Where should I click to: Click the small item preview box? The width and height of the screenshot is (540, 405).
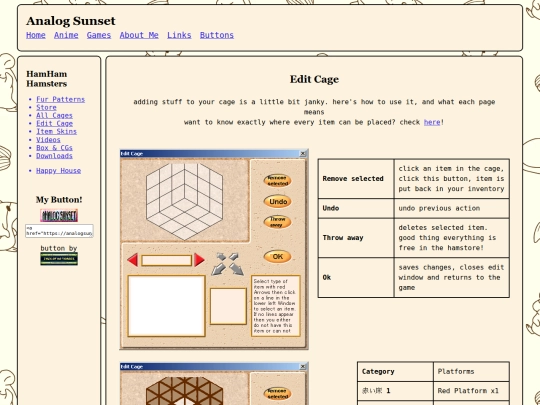point(228,306)
